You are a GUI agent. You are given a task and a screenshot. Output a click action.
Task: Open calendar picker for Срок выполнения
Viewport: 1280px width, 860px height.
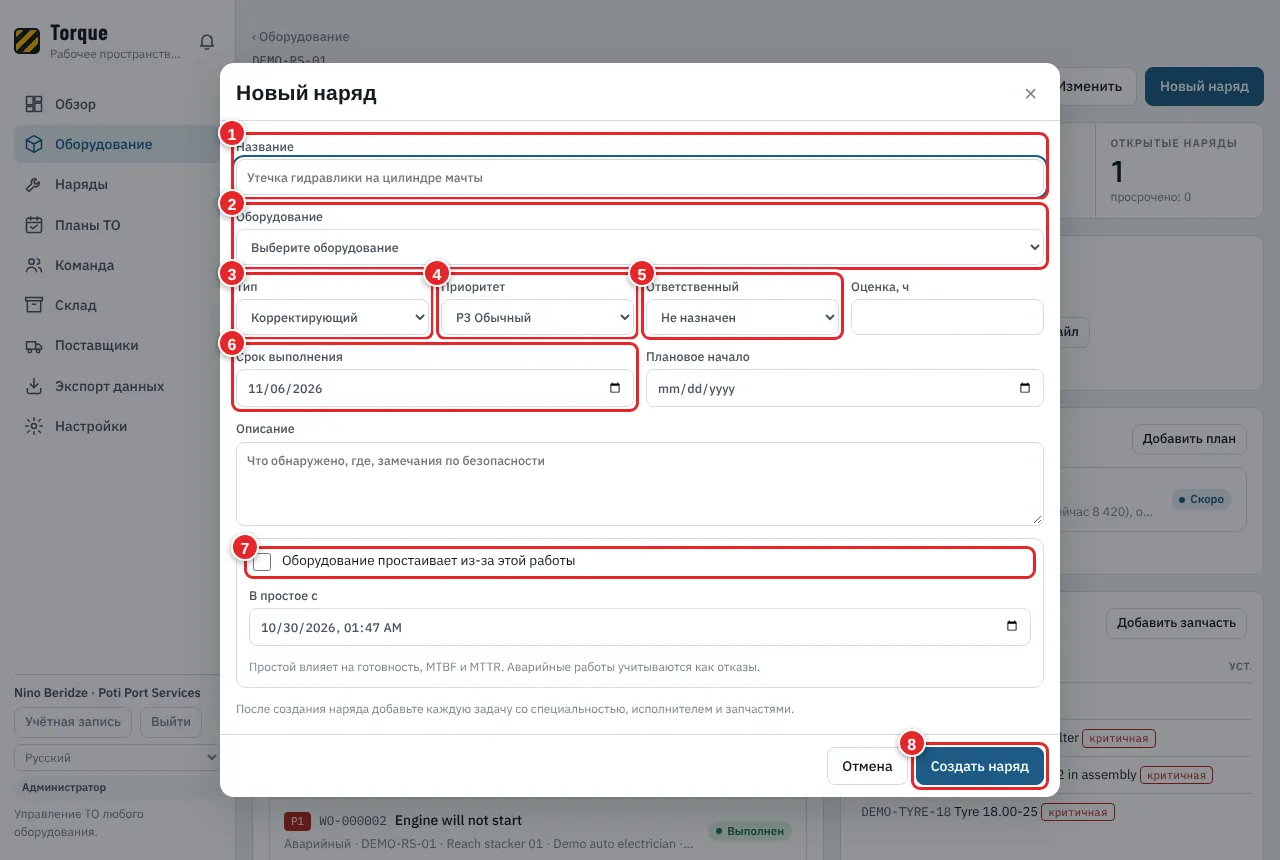[615, 389]
